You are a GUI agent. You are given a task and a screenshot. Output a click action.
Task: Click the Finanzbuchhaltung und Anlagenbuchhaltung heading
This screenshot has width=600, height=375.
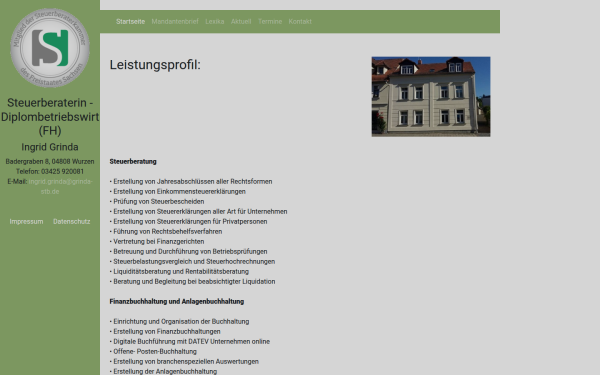tap(177, 302)
